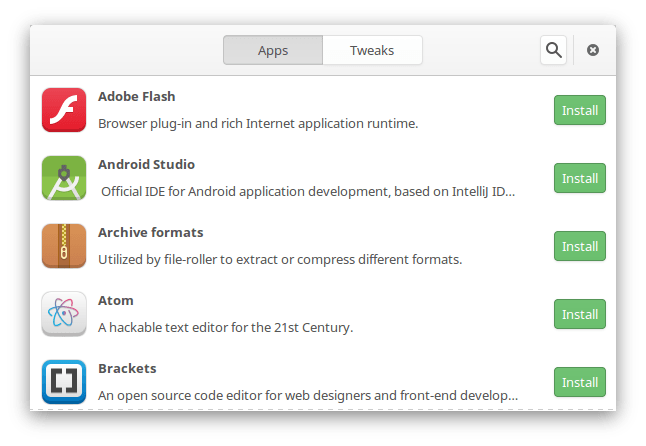646x446 pixels.
Task: Click the Android Studio app icon
Action: (x=64, y=178)
